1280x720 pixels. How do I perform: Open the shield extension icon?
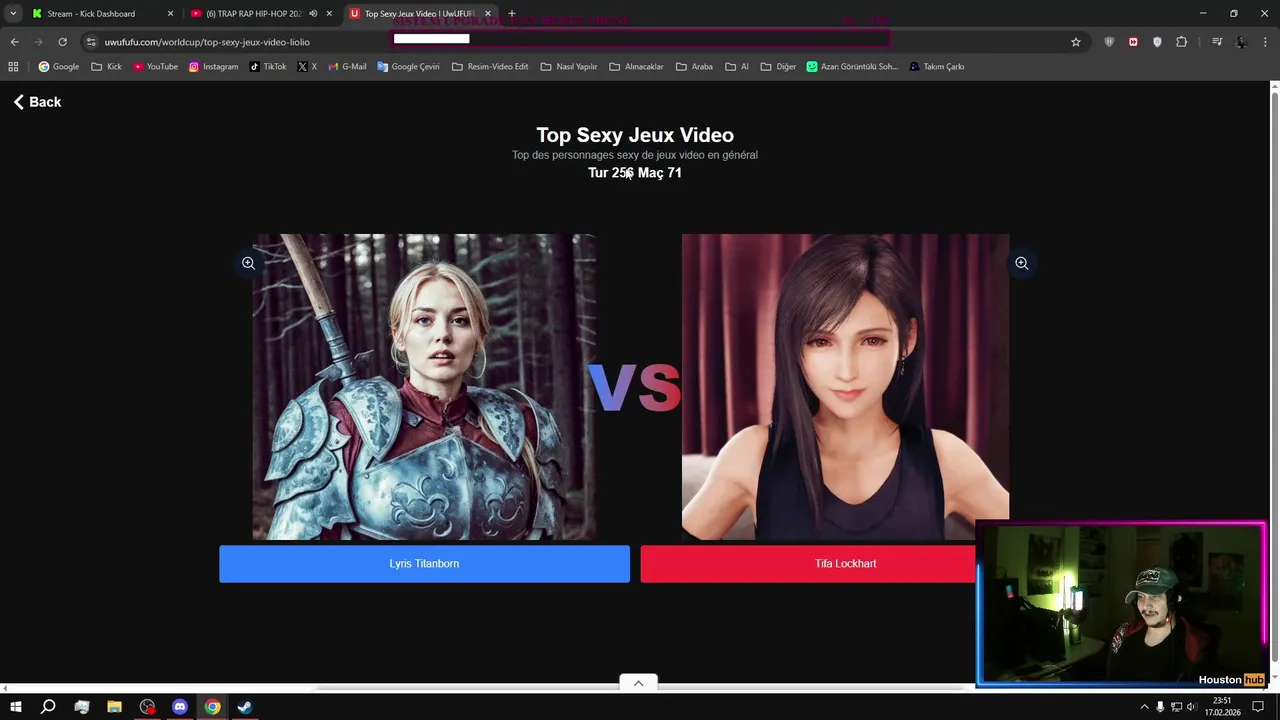pos(1109,42)
